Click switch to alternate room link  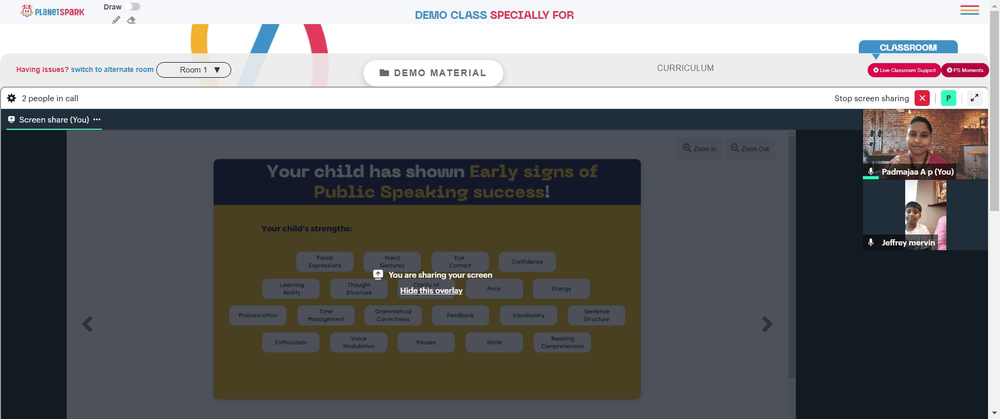click(x=112, y=70)
